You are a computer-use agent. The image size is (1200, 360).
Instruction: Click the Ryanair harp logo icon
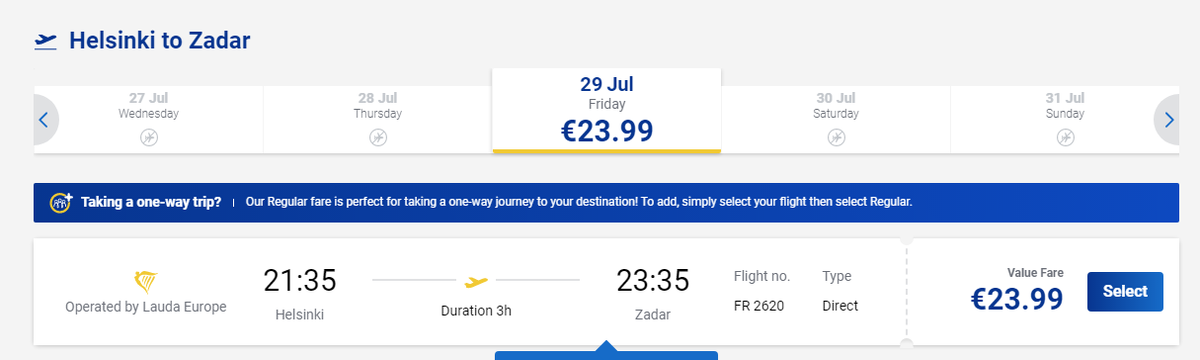point(146,281)
